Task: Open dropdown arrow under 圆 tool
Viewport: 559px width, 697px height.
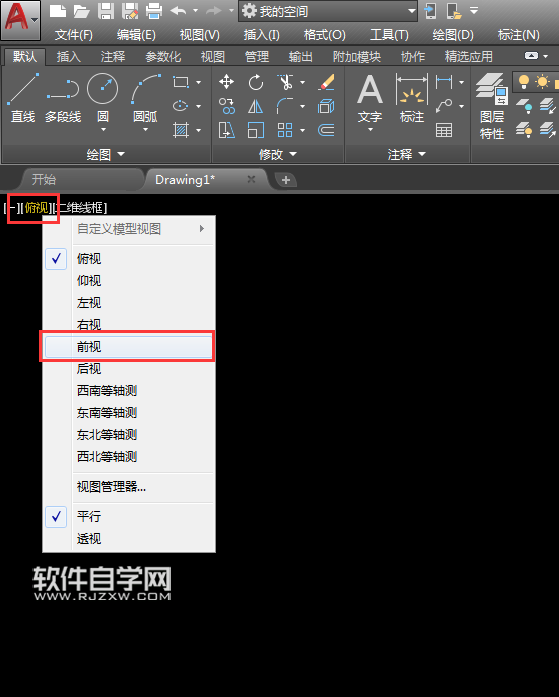Action: [x=103, y=130]
